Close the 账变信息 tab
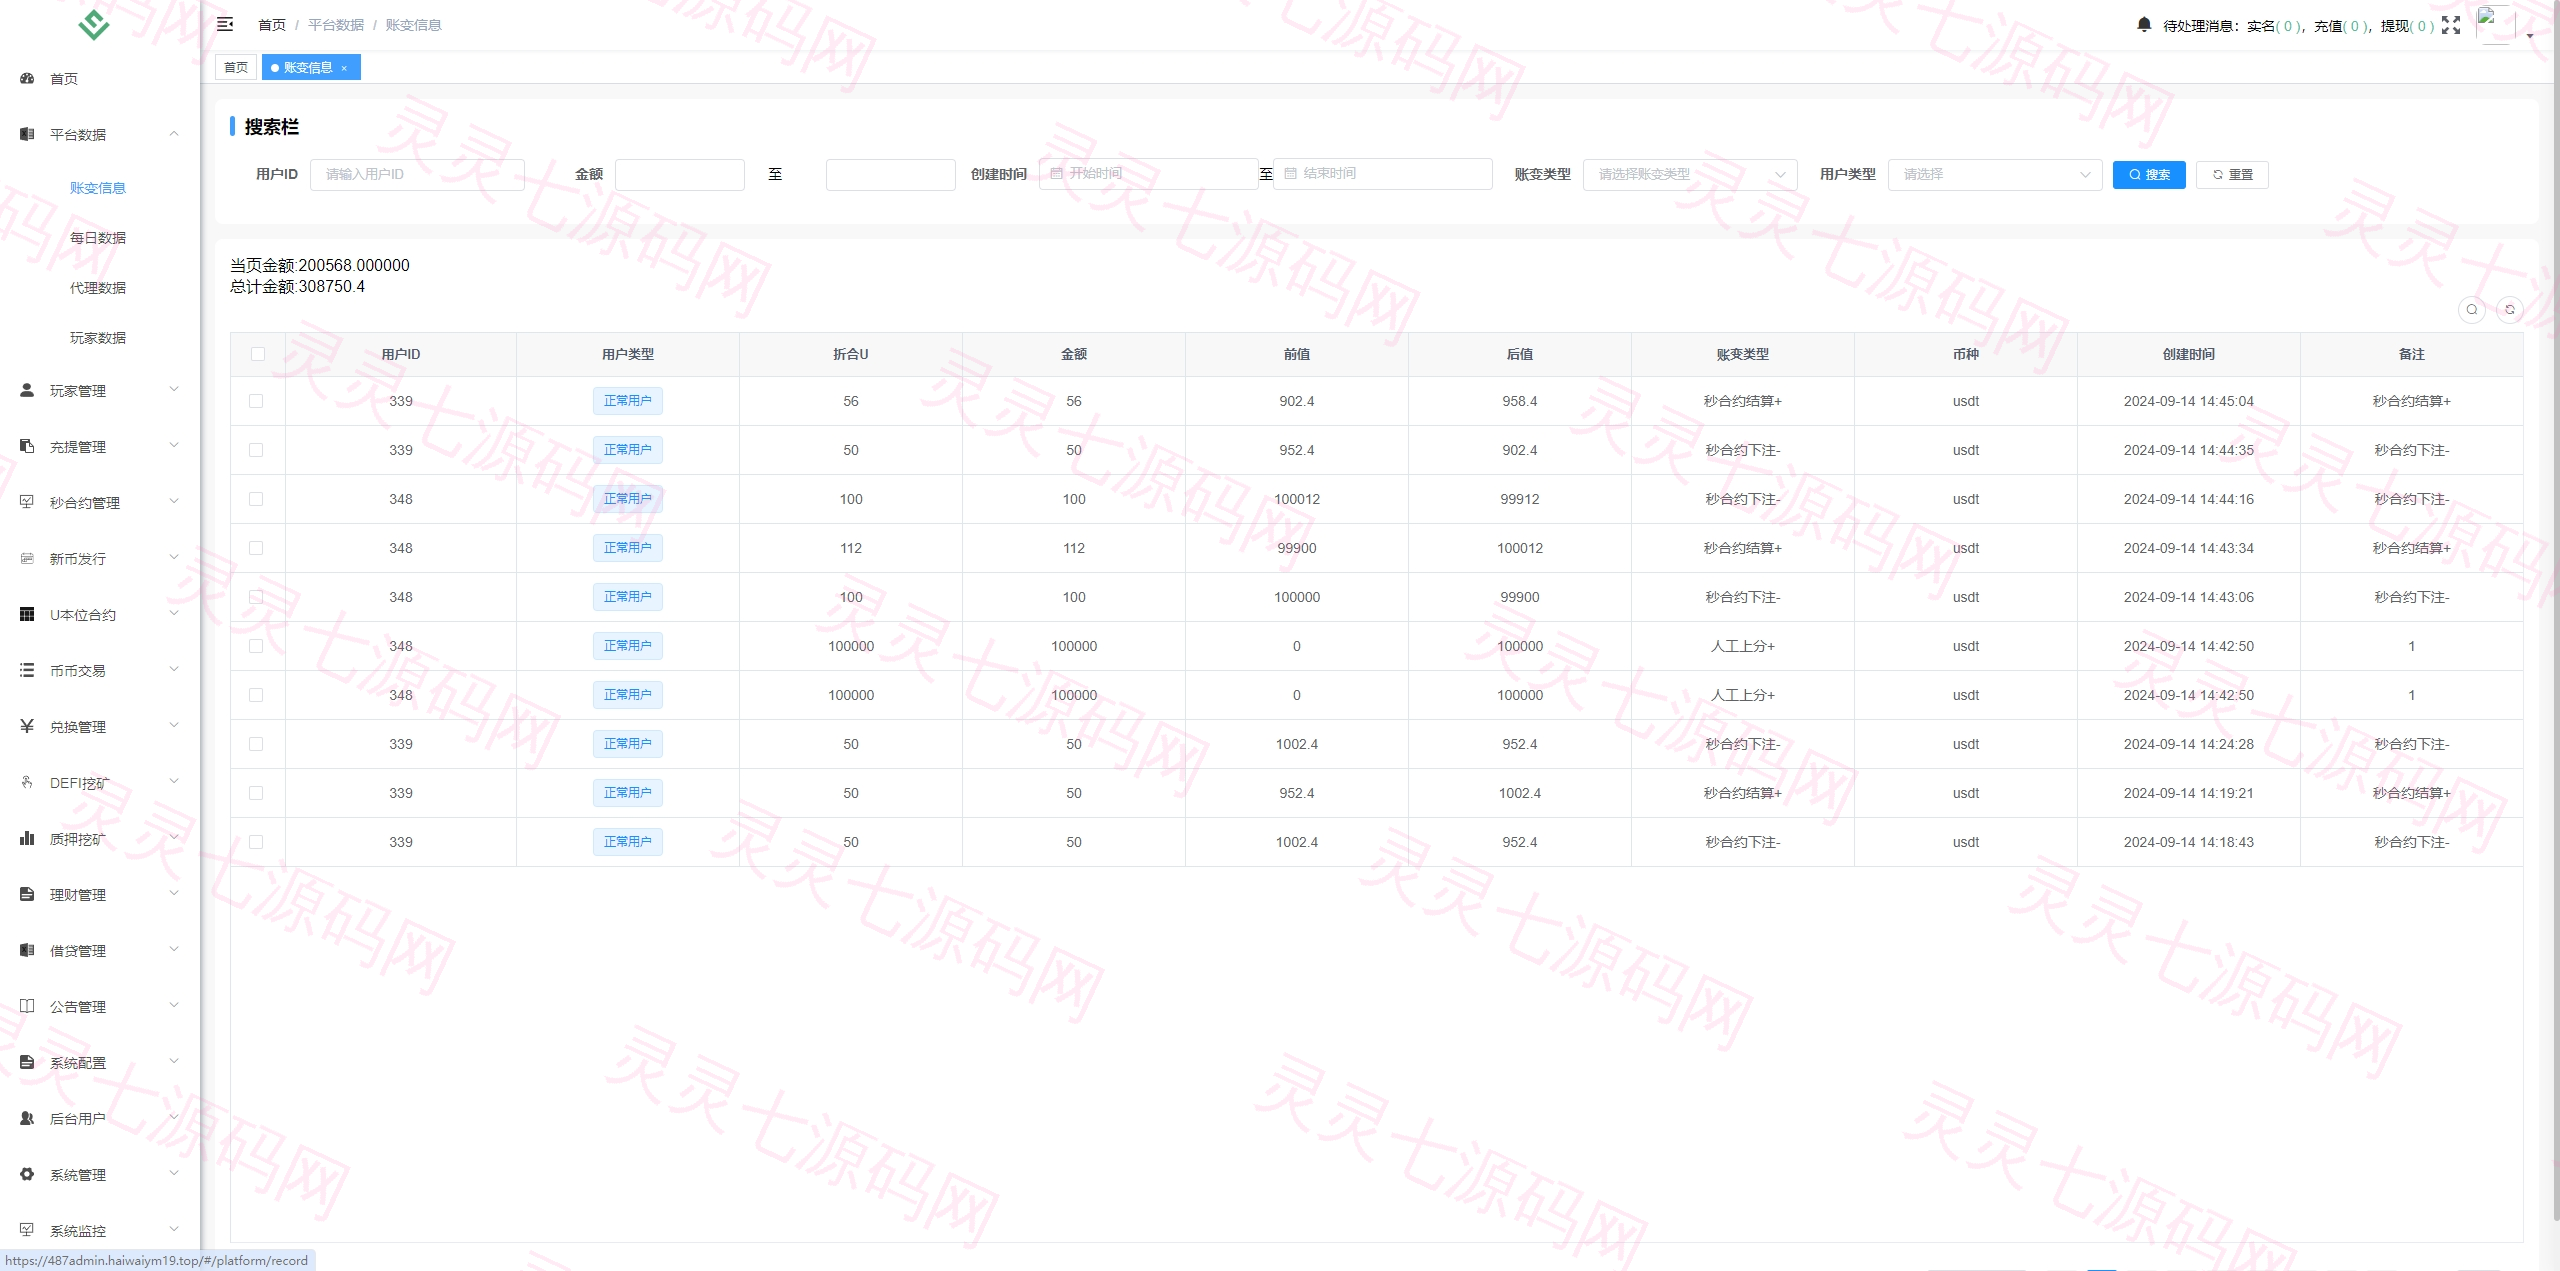 pyautogui.click(x=344, y=68)
